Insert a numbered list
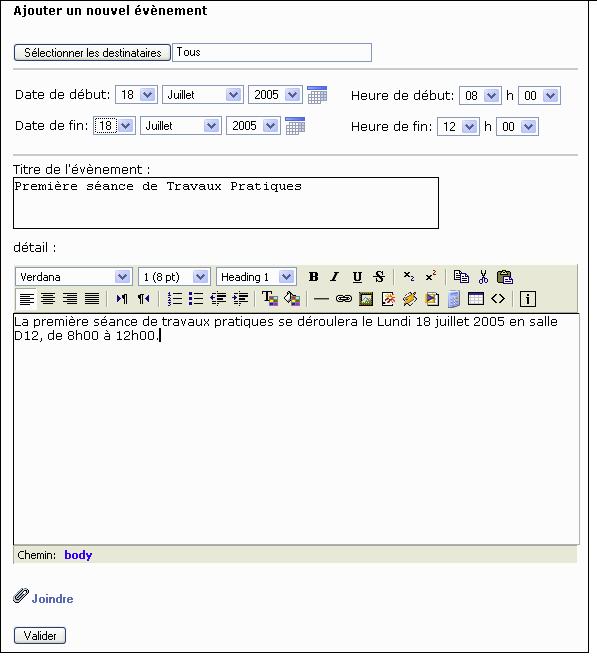597x656 pixels. pos(174,299)
